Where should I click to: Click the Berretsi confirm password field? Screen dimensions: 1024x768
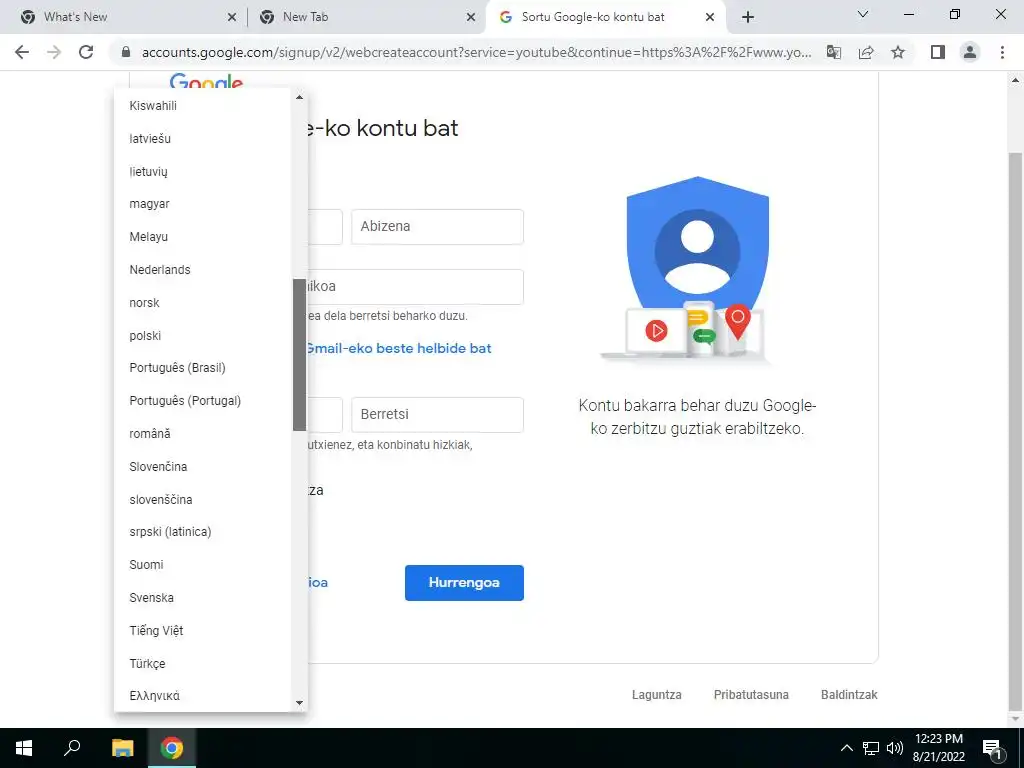coord(438,415)
